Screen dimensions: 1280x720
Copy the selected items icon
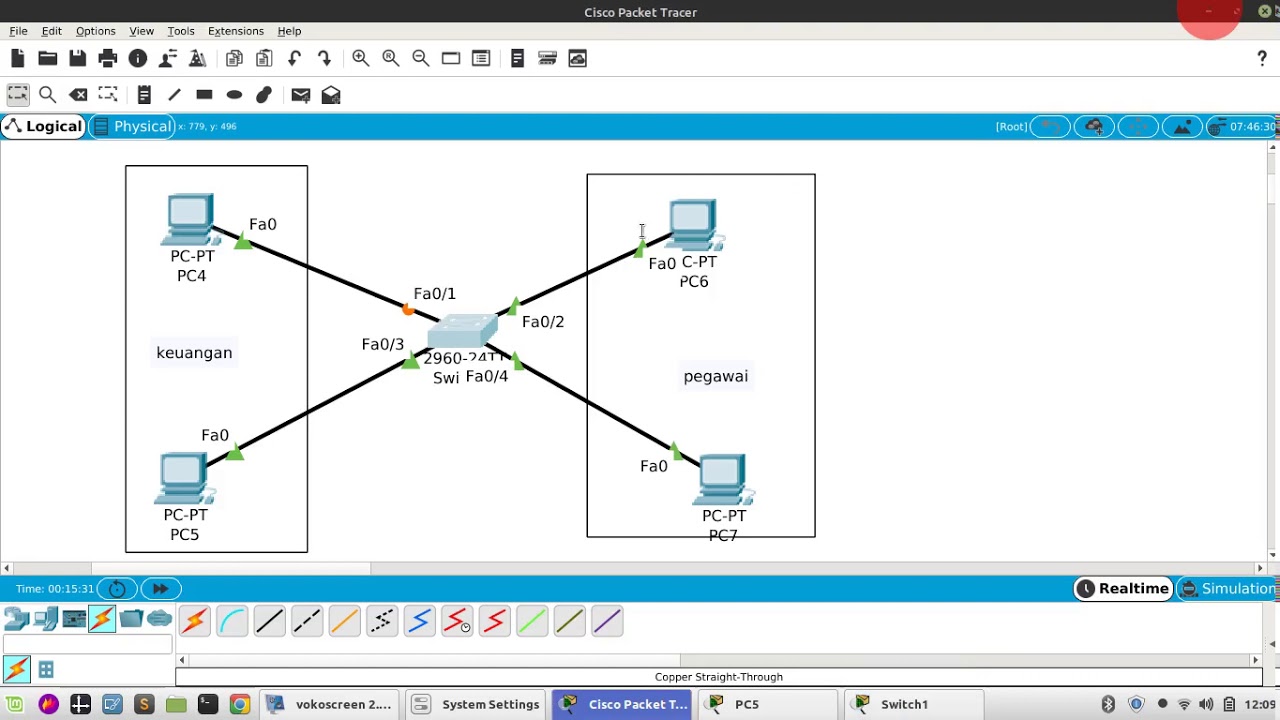(x=234, y=59)
